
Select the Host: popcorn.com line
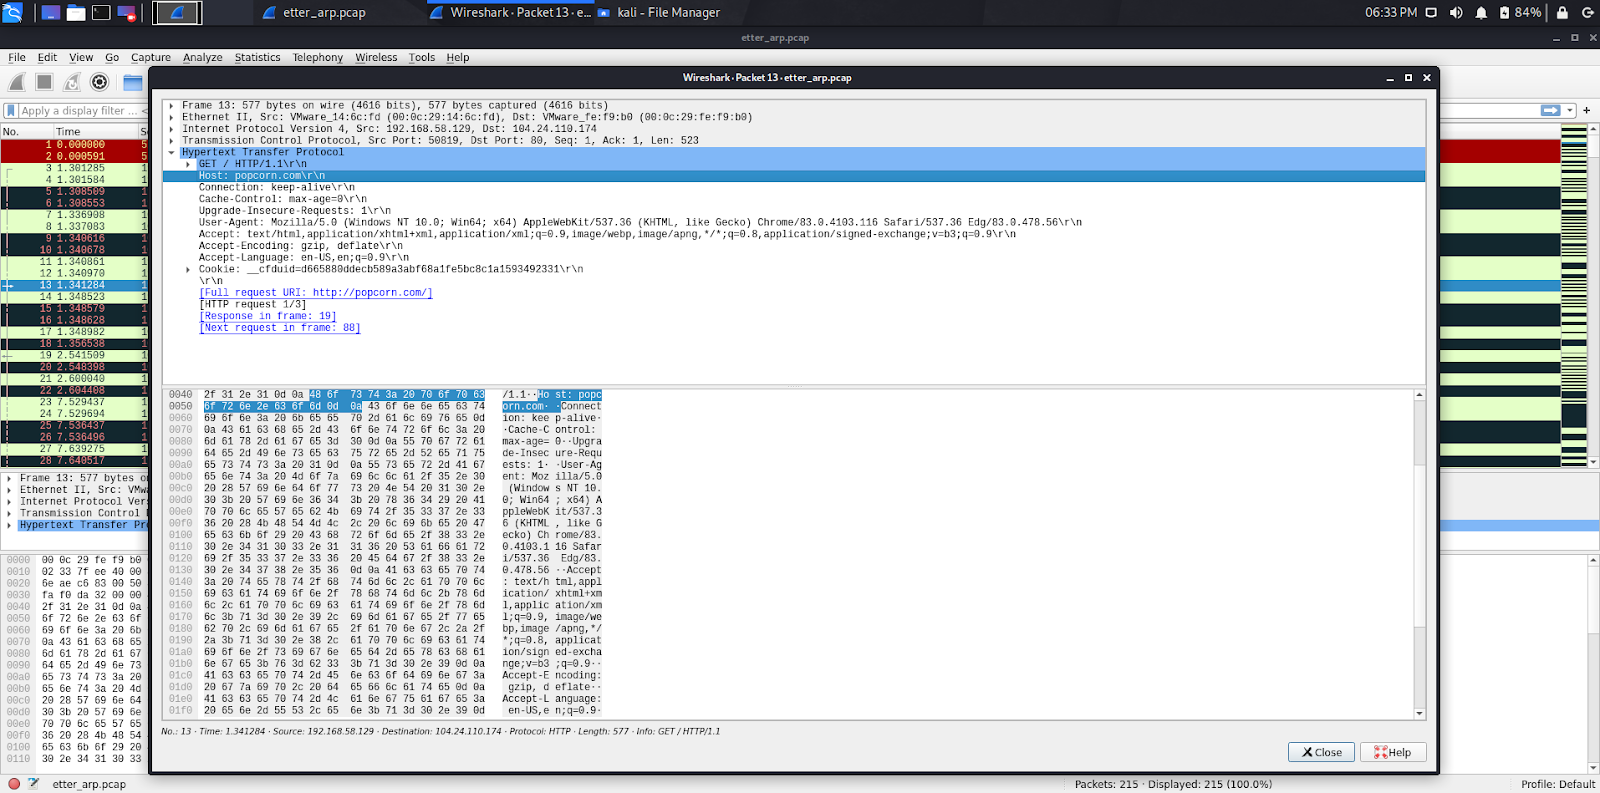coord(794,176)
